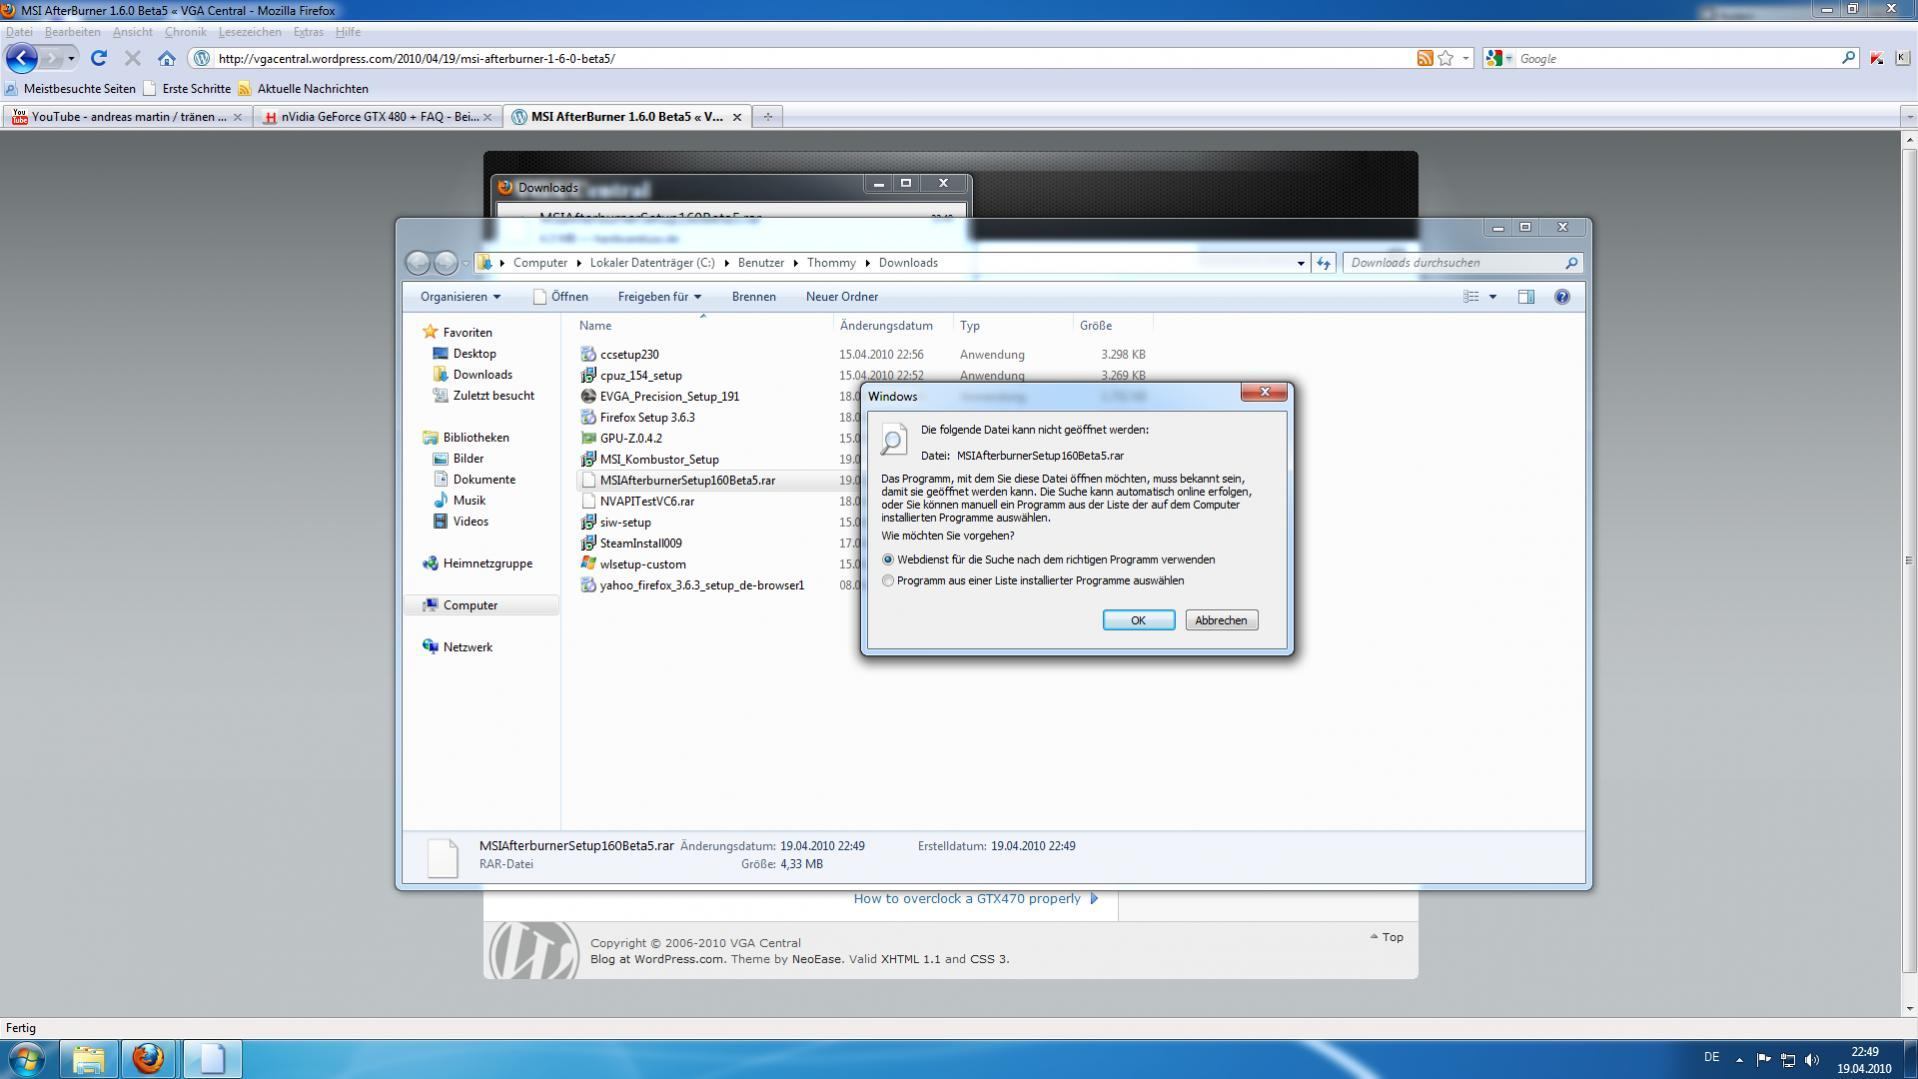Click Brennen in Explorer toolbar
Viewport: 1918px width, 1079px height.
(753, 296)
